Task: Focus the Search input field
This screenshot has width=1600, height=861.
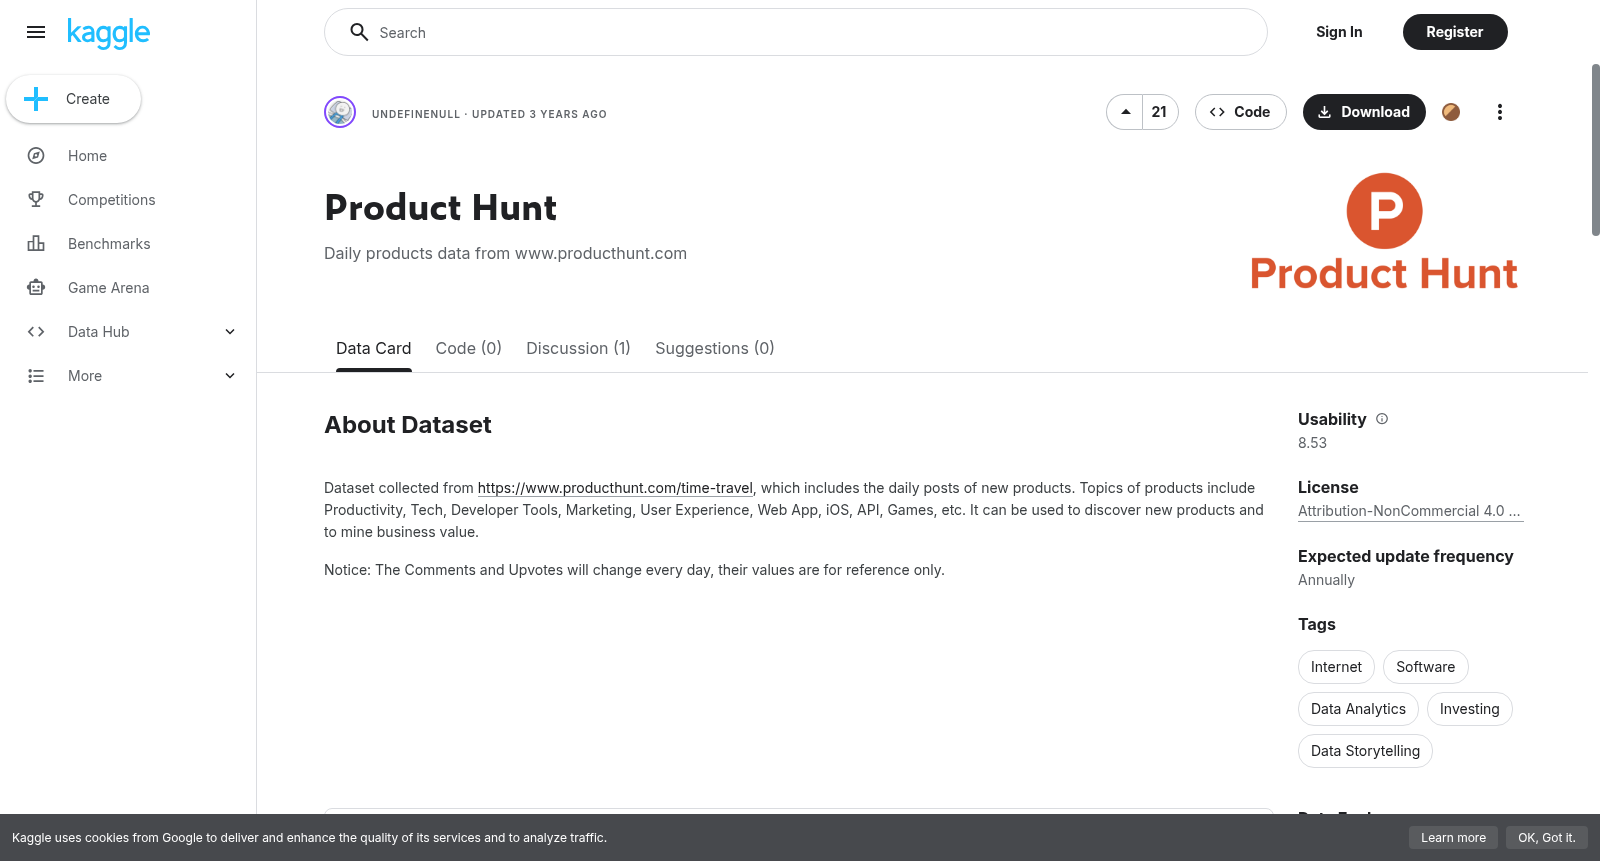Action: click(x=795, y=32)
